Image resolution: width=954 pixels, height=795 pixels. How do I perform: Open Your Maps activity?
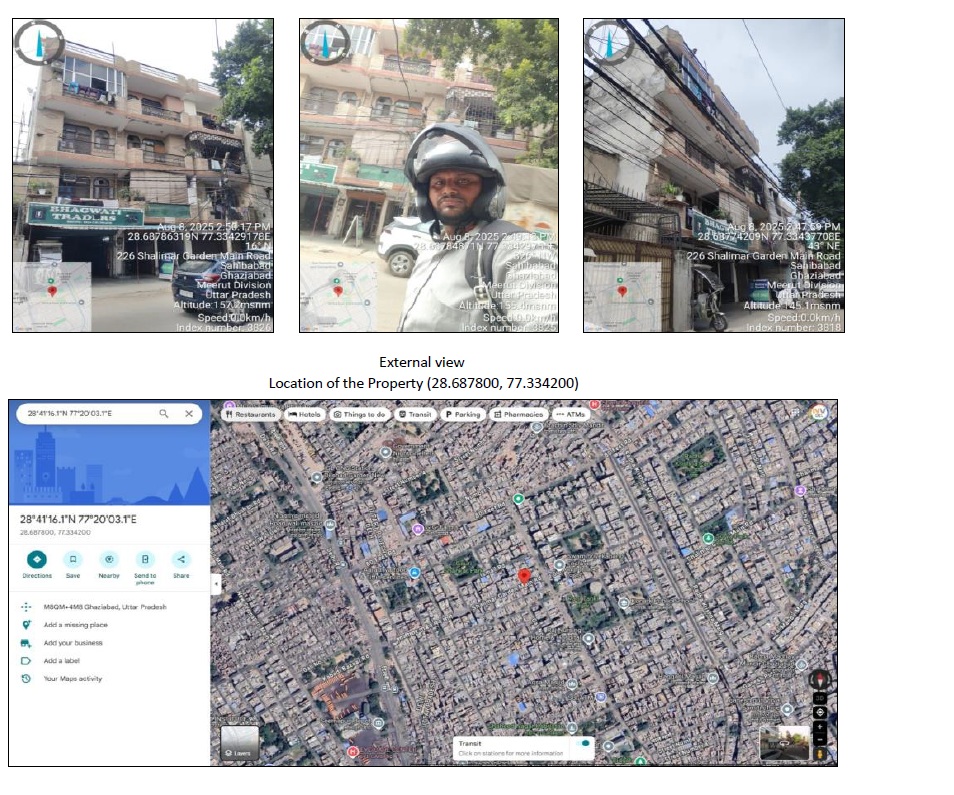[x=72, y=679]
